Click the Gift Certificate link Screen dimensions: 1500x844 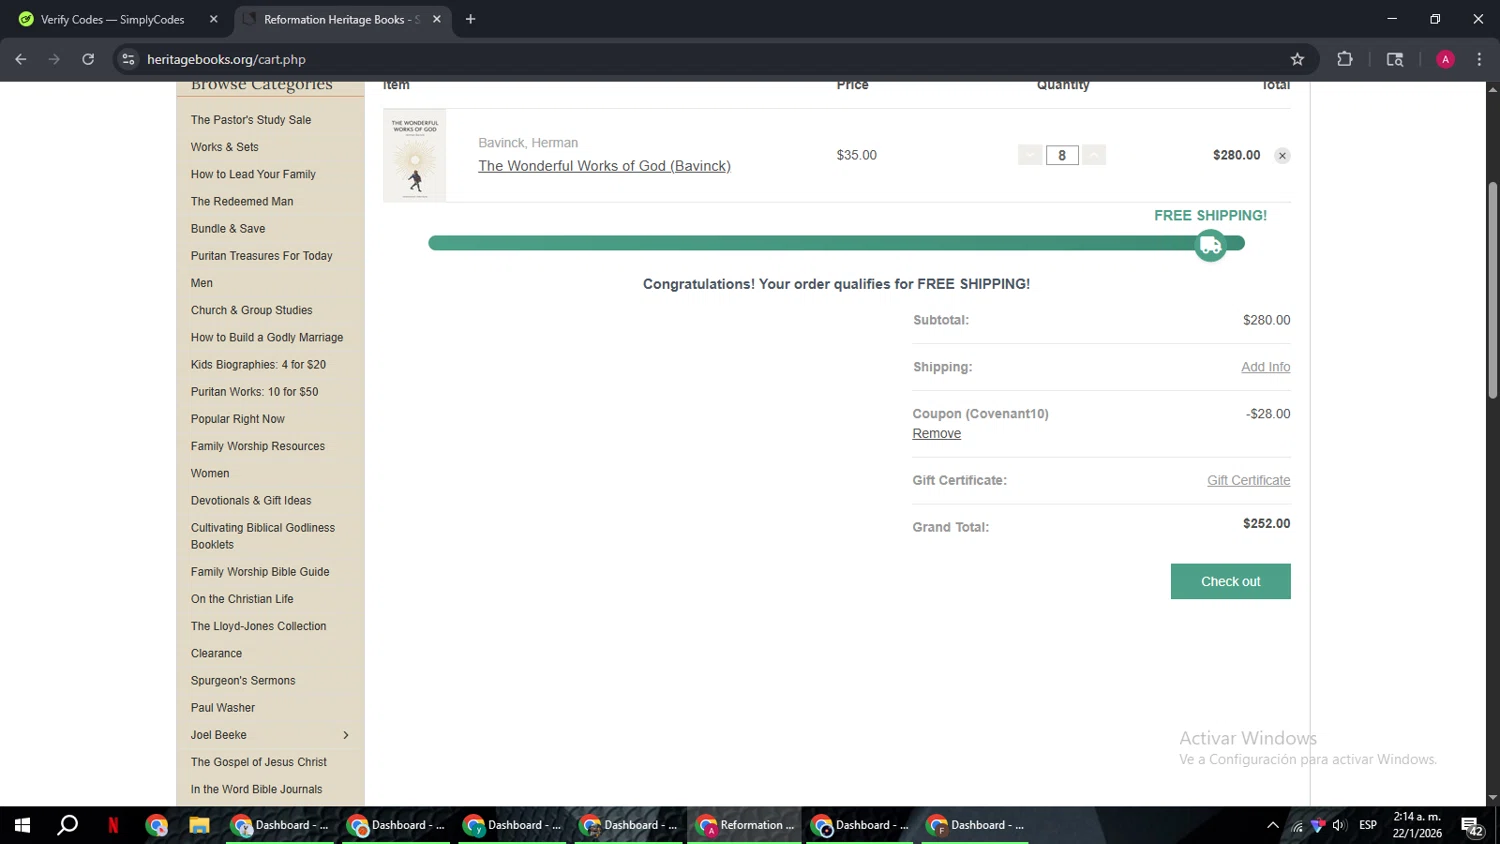(1248, 480)
